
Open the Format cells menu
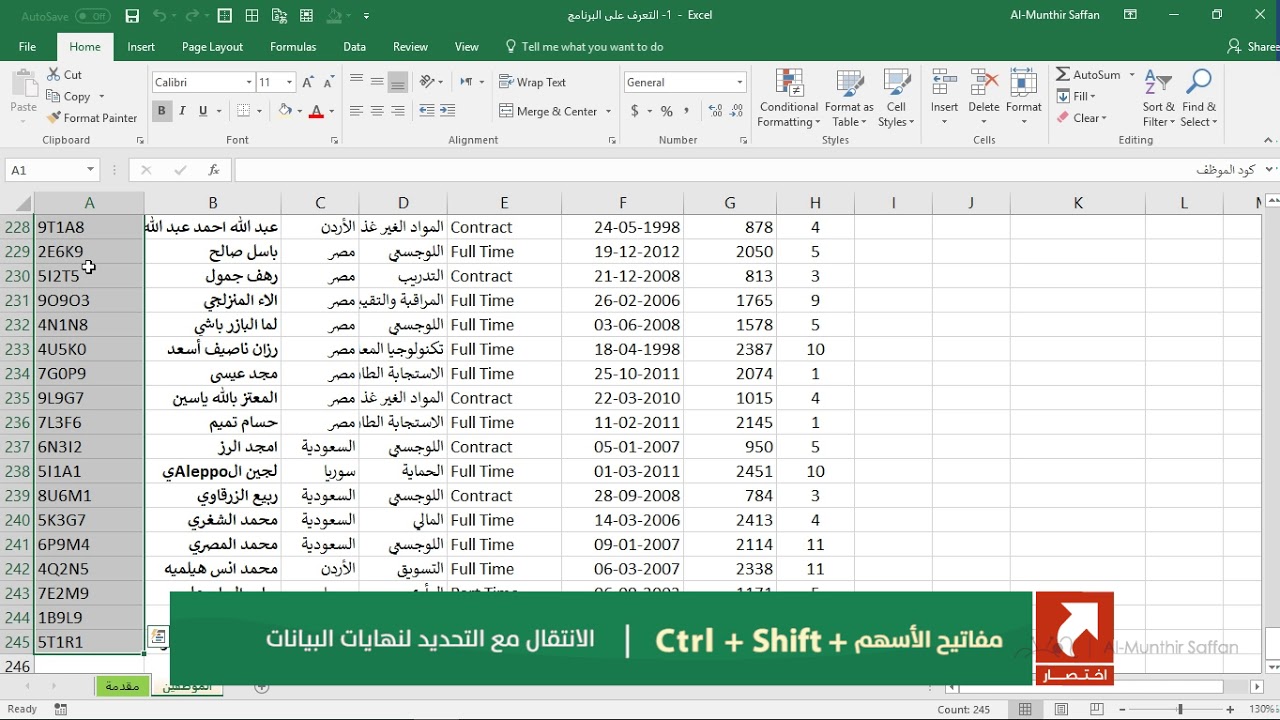1023,98
